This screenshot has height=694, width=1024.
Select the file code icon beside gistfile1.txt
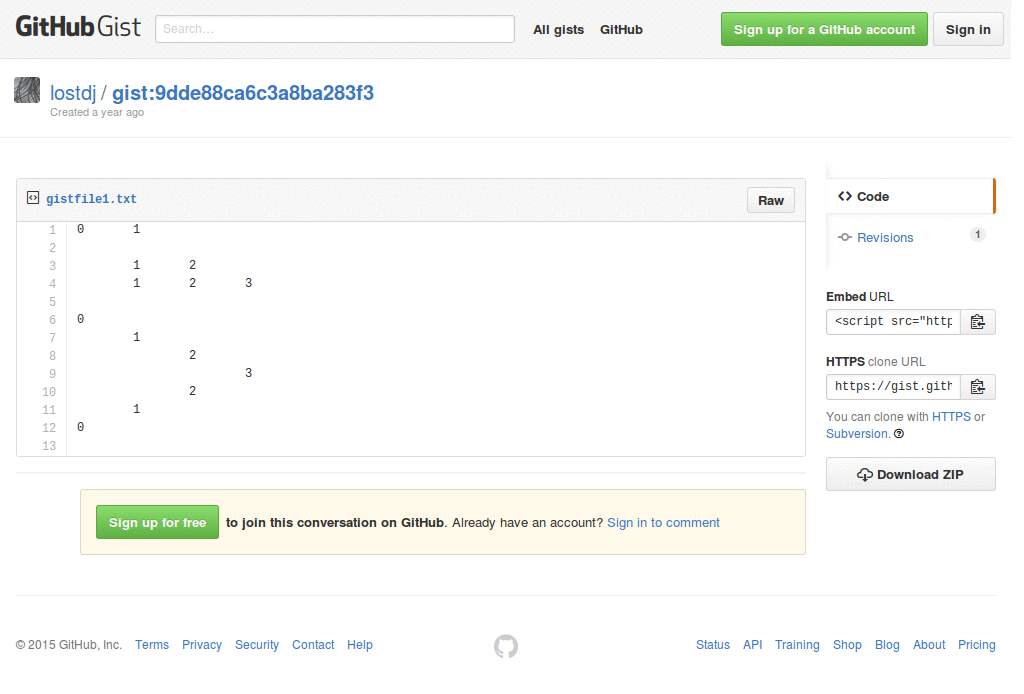tap(33, 198)
